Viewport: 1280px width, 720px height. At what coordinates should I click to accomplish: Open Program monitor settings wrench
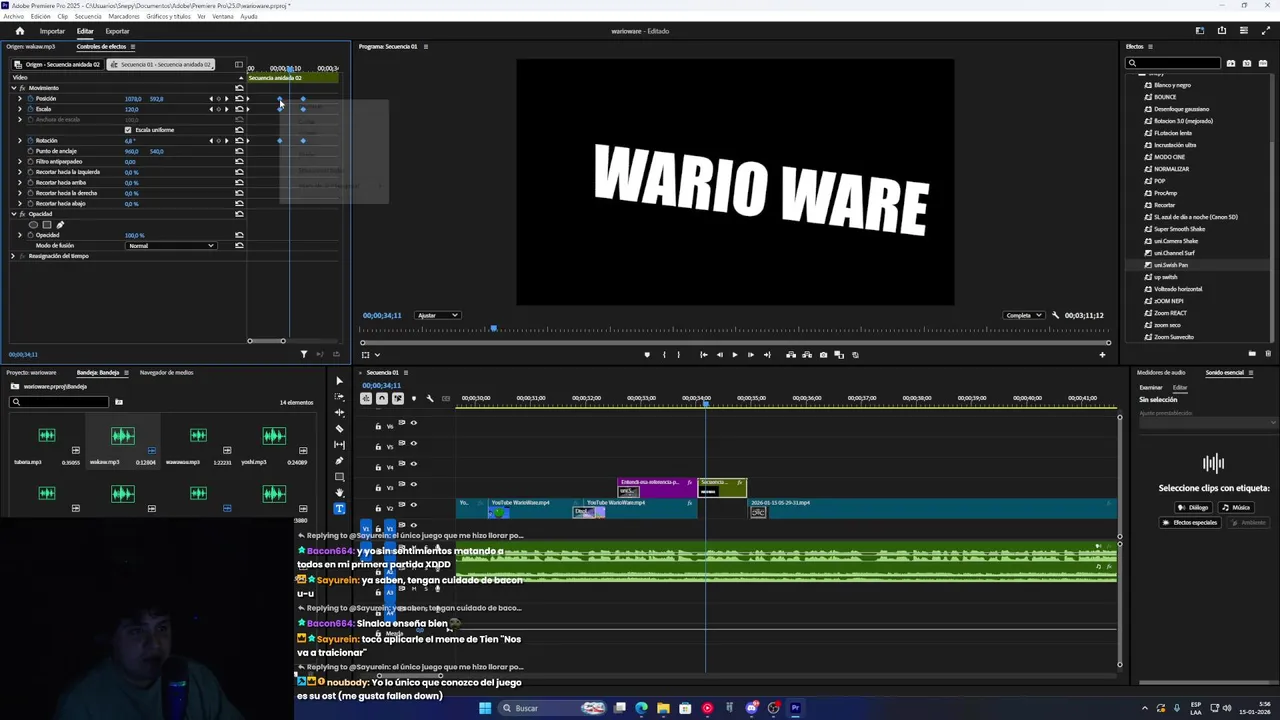pyautogui.click(x=1055, y=315)
